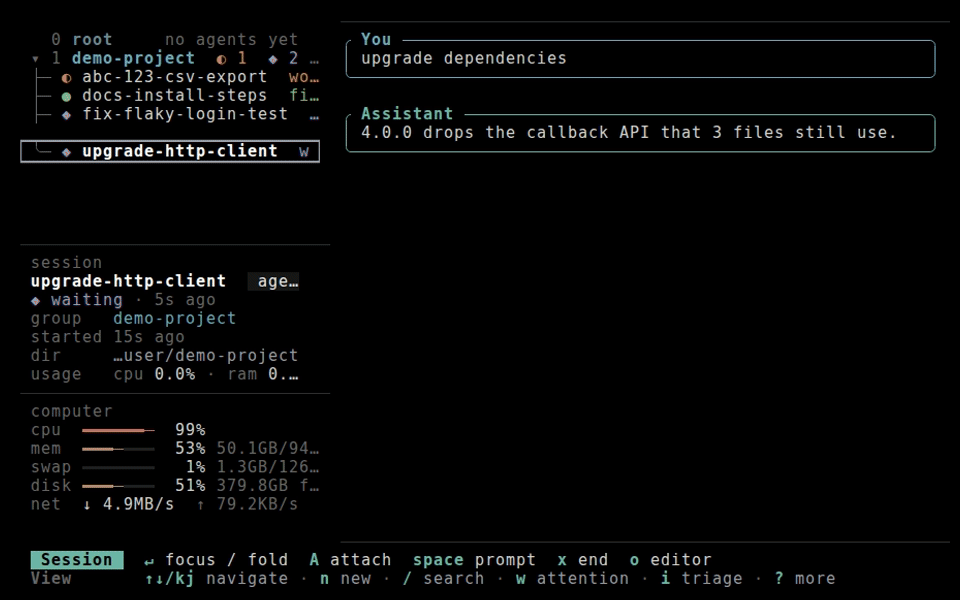
Task: Click the 'w attention' shortcut
Action: 572,579
